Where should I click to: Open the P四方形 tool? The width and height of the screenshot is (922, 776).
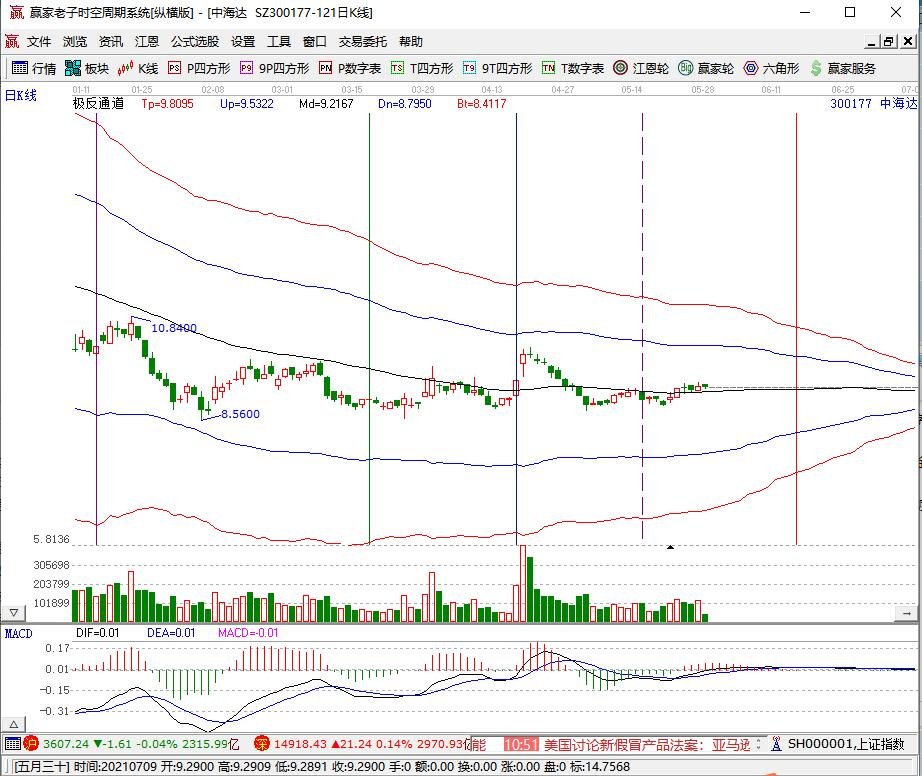[x=199, y=68]
